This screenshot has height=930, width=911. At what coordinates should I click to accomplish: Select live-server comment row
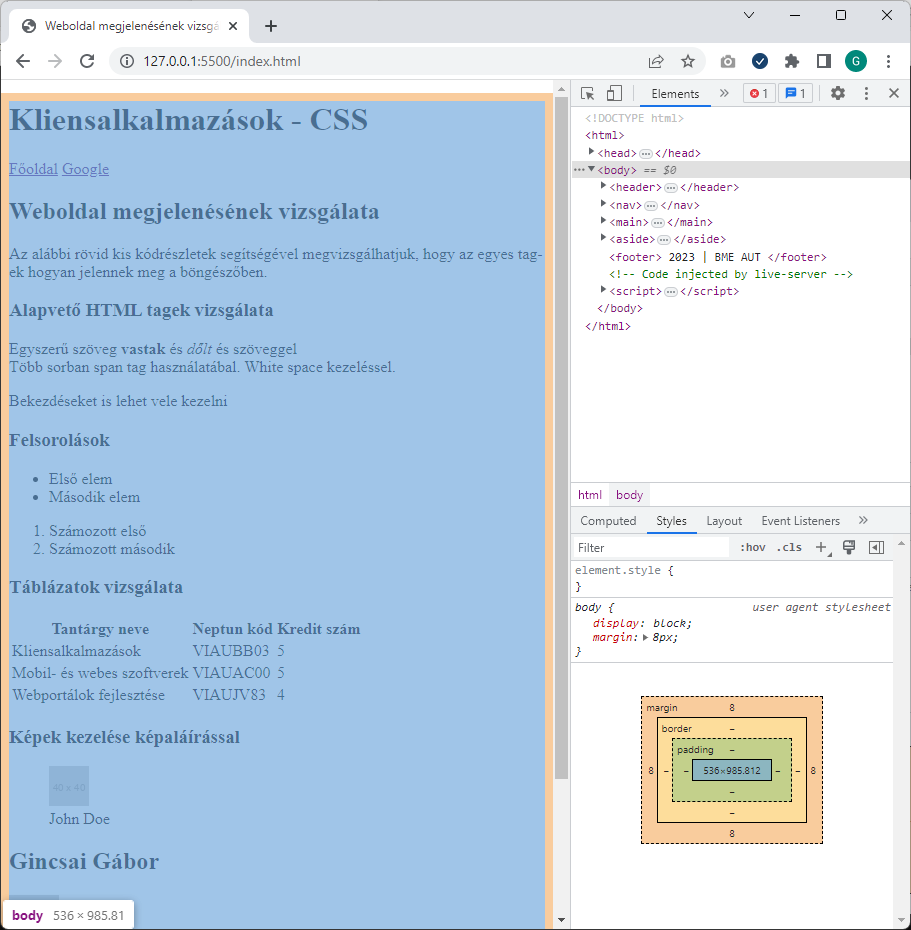[x=741, y=274]
